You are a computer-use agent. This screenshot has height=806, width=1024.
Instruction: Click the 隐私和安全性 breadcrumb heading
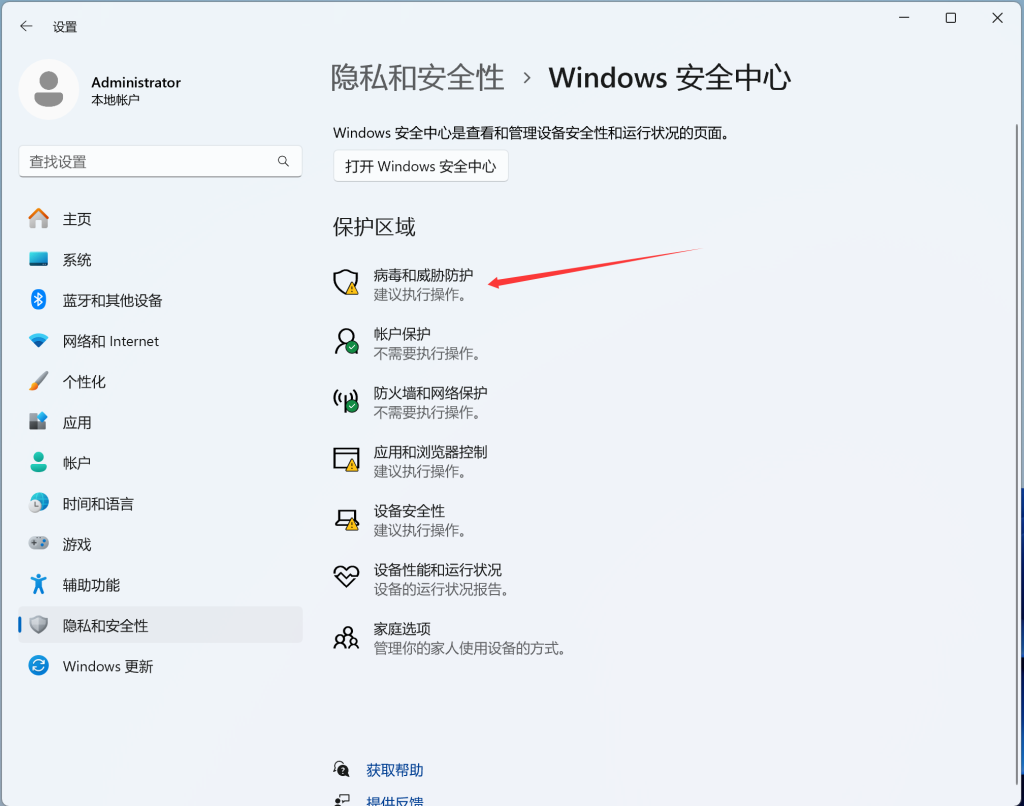(417, 78)
